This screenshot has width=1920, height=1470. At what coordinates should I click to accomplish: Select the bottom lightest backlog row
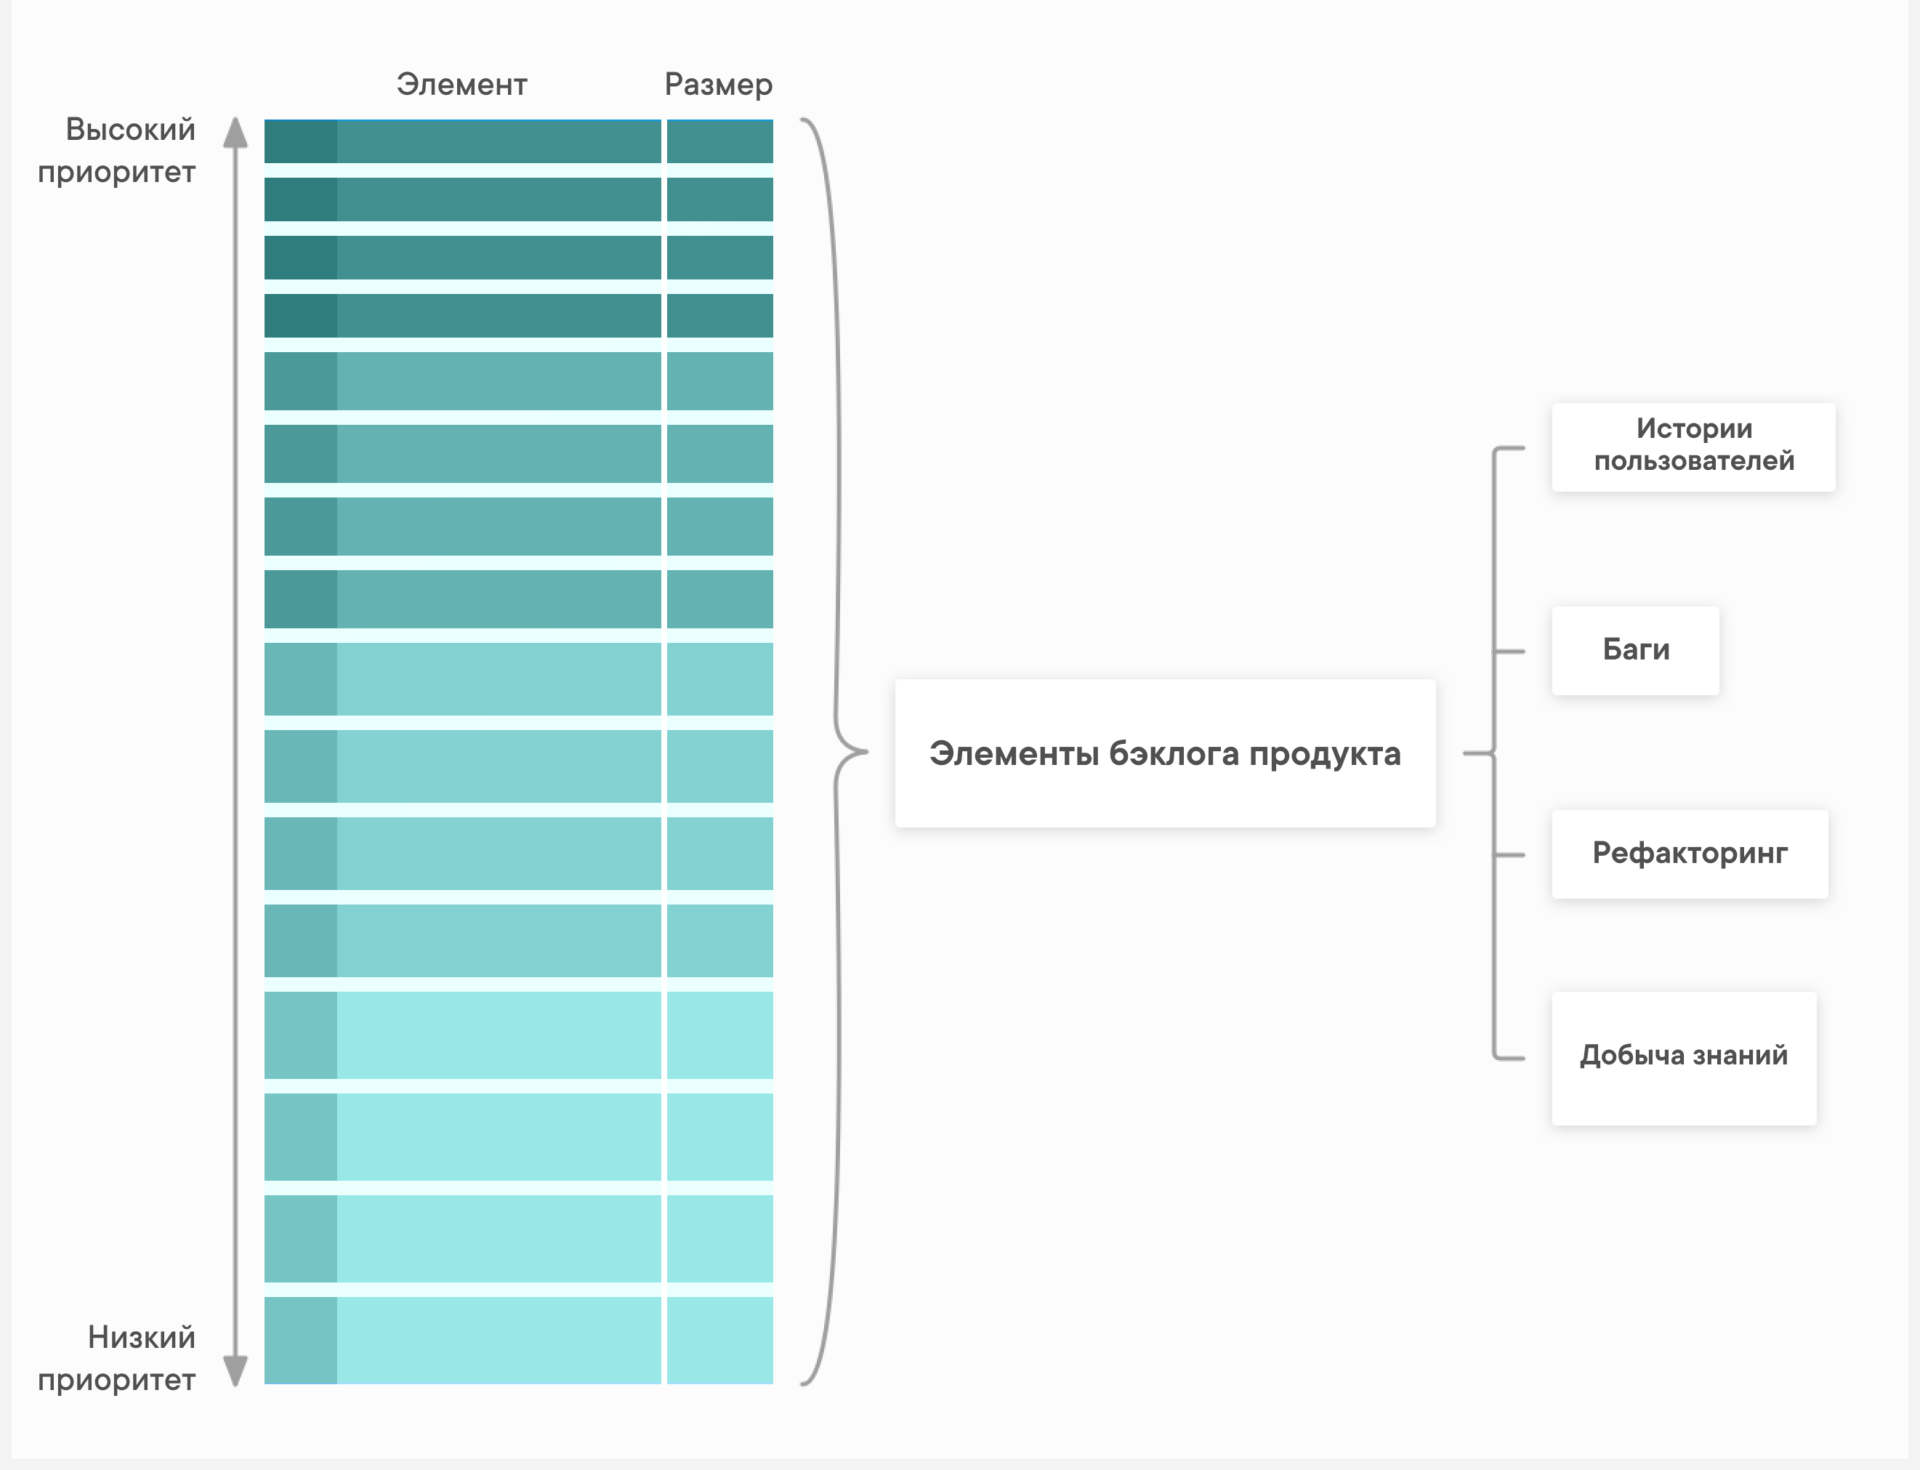coord(518,1340)
